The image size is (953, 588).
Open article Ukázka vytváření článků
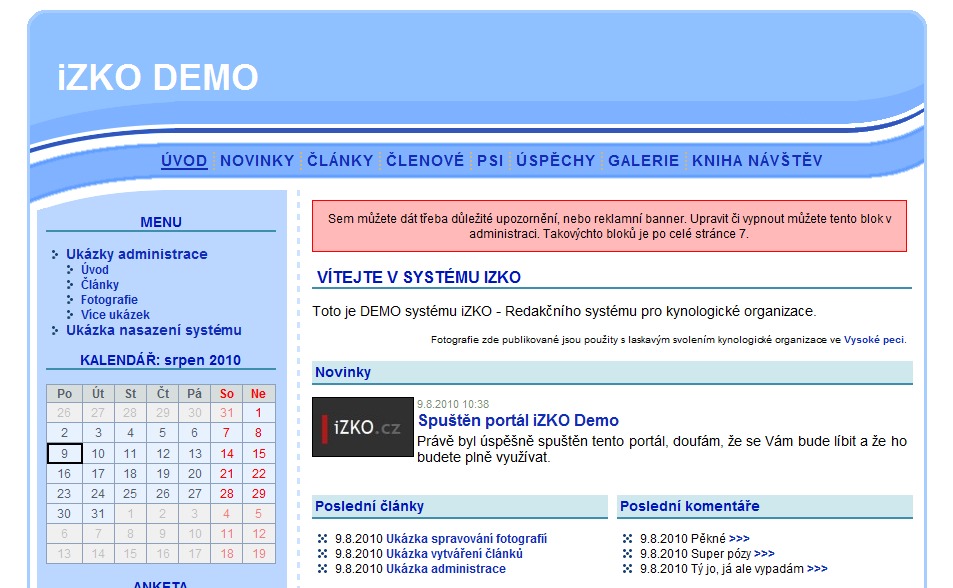[455, 554]
